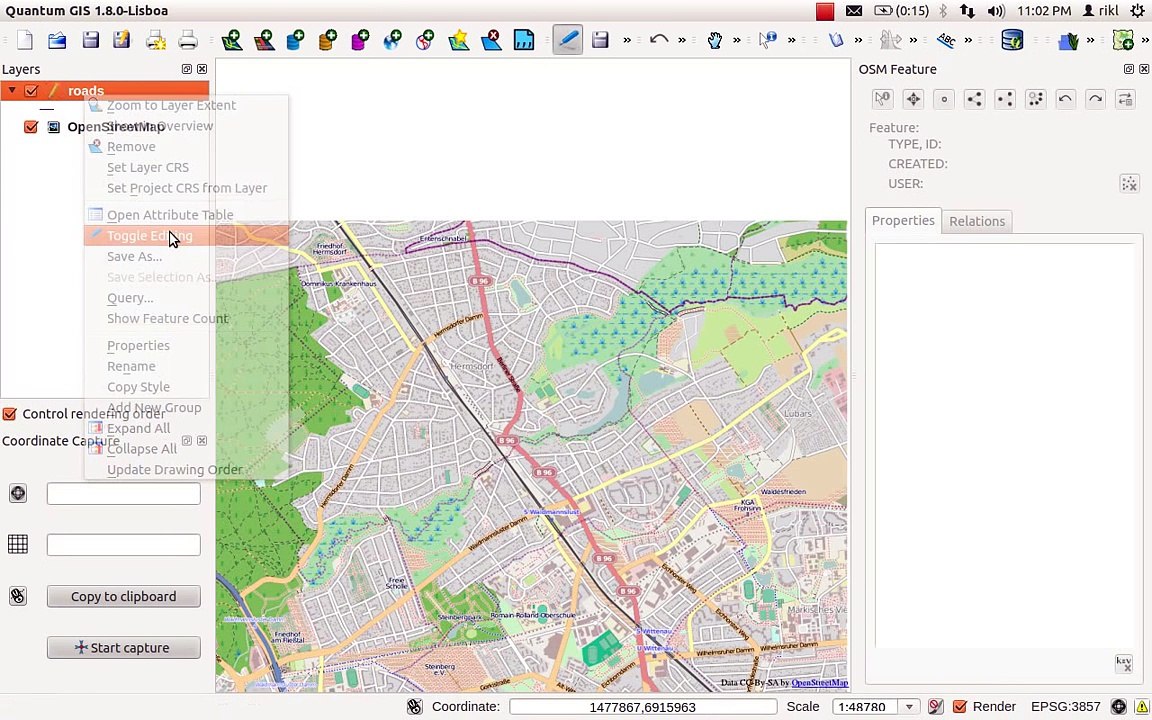The image size is (1152, 720).
Task: Click the Copy to clipboard button
Action: click(x=123, y=597)
